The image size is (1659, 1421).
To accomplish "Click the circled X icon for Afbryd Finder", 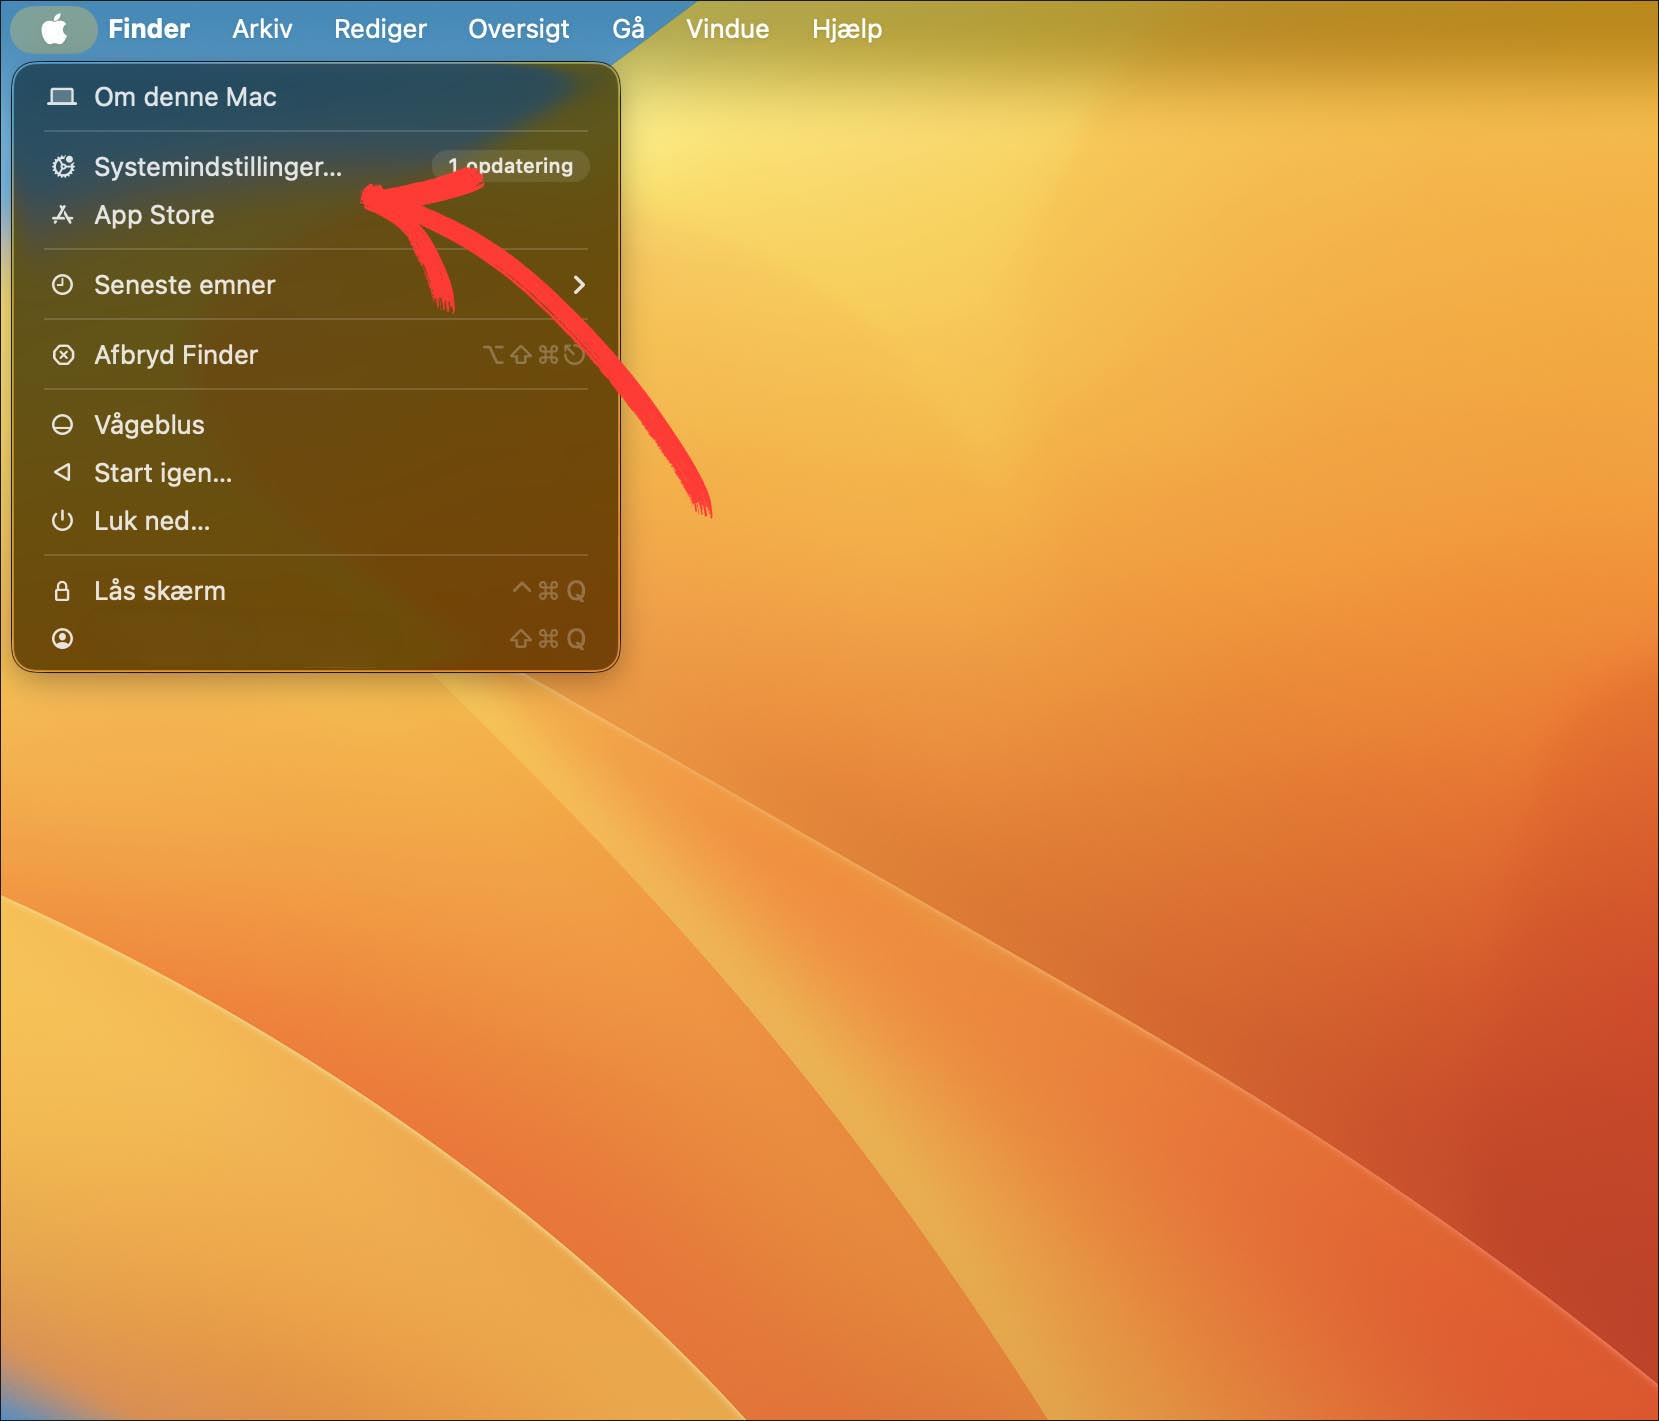I will pyautogui.click(x=63, y=355).
